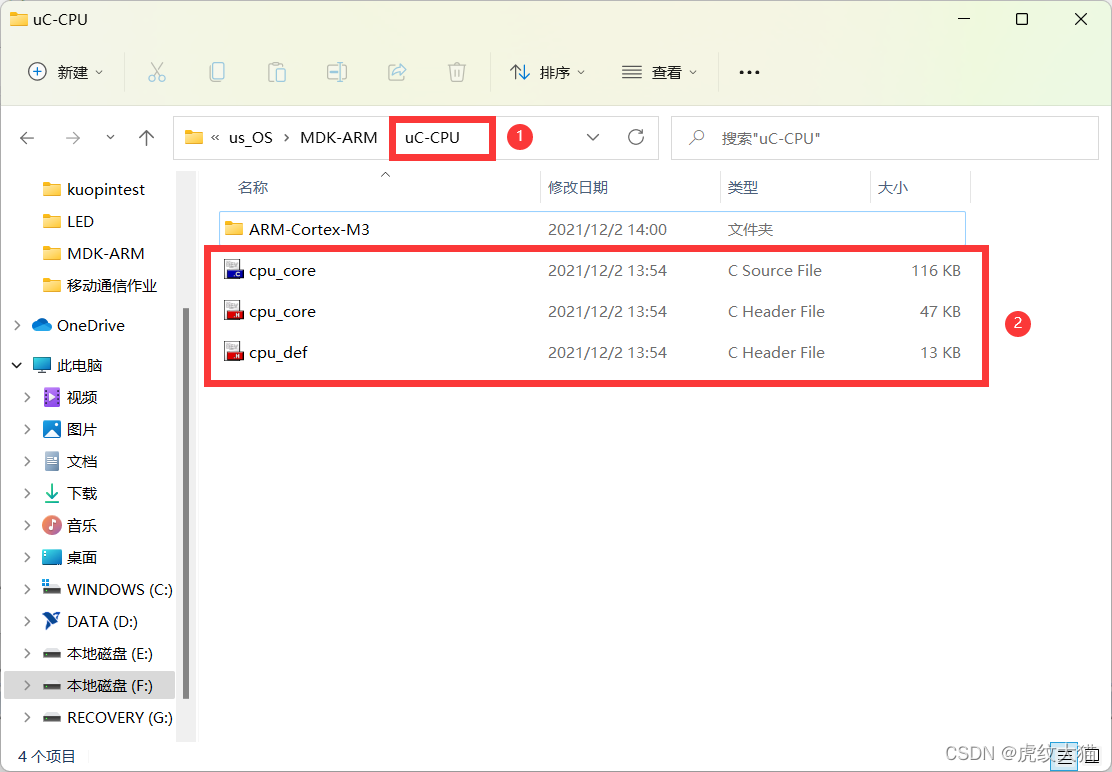Sort by Date modified (修改日期) column
This screenshot has height=772, width=1112.
click(x=577, y=188)
